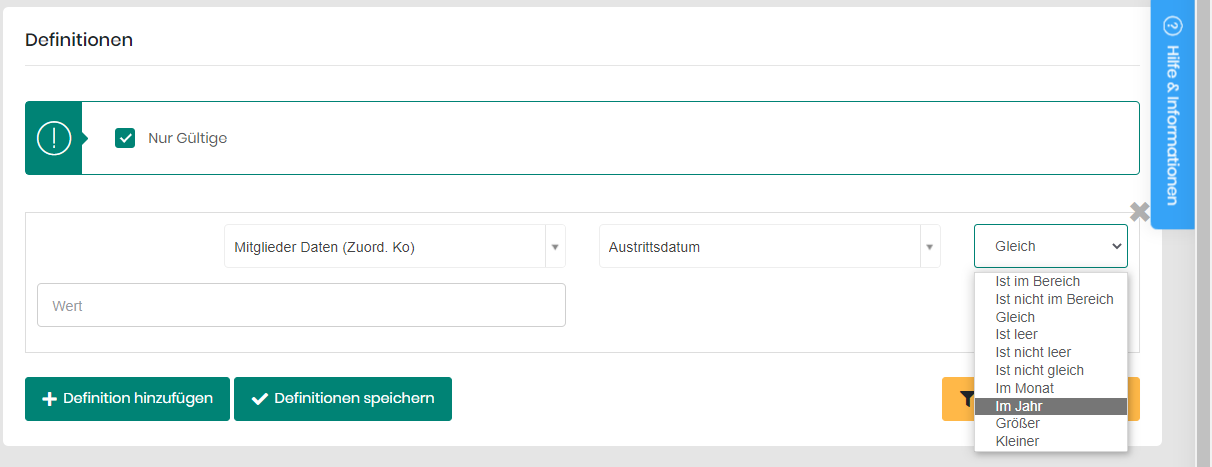
Task: Open the Mitglieder Daten dropdown
Action: pos(394,247)
